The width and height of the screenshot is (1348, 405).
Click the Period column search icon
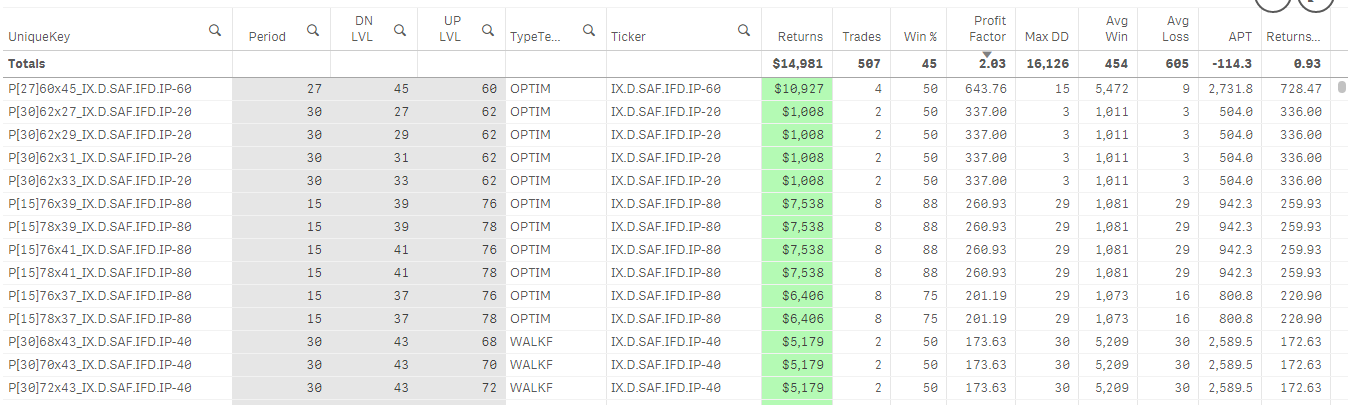[x=313, y=31]
